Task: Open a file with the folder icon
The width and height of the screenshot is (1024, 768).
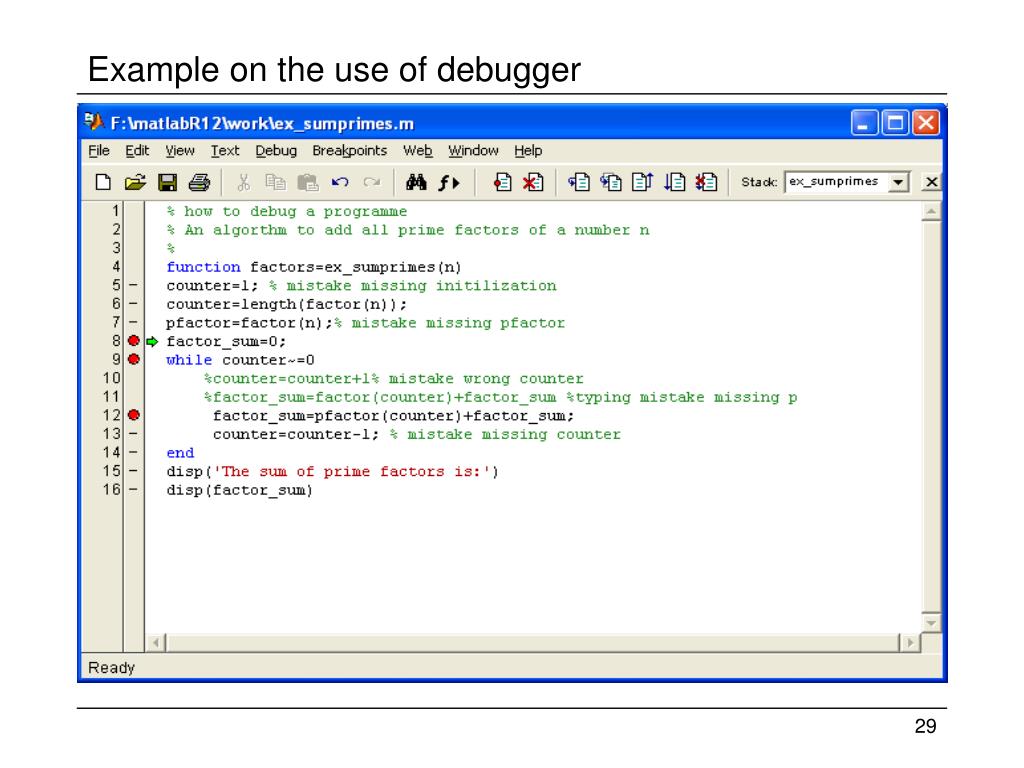Action: click(x=135, y=182)
